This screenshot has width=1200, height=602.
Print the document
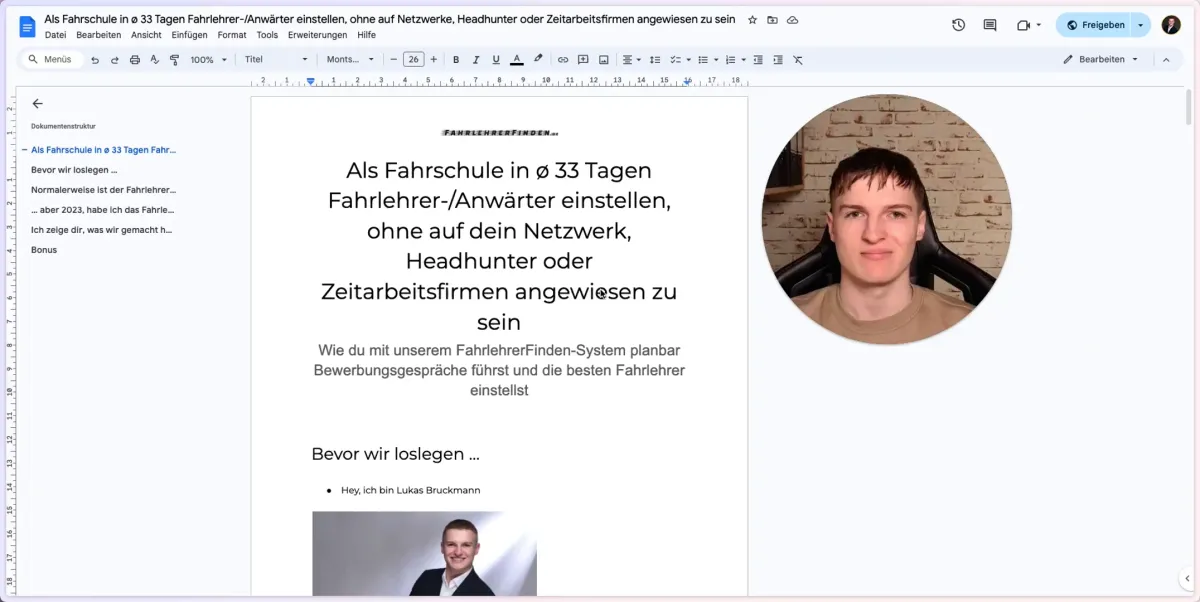point(135,60)
